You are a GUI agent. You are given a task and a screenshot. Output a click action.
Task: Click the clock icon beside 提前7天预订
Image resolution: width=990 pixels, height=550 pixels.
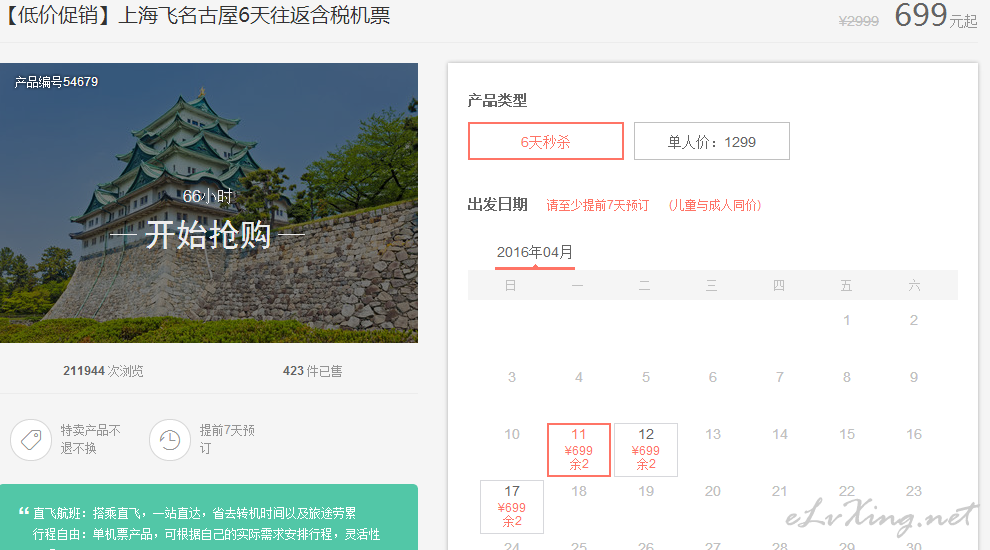pyautogui.click(x=170, y=439)
